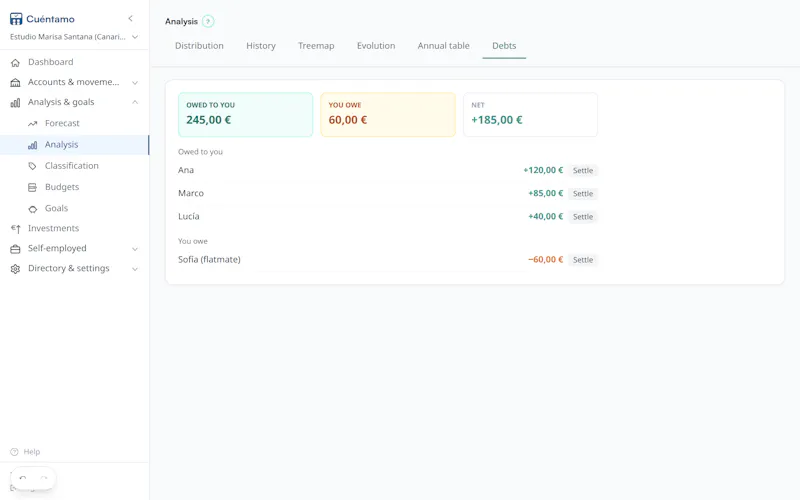Click the Net +185,00 € card

pos(530,114)
